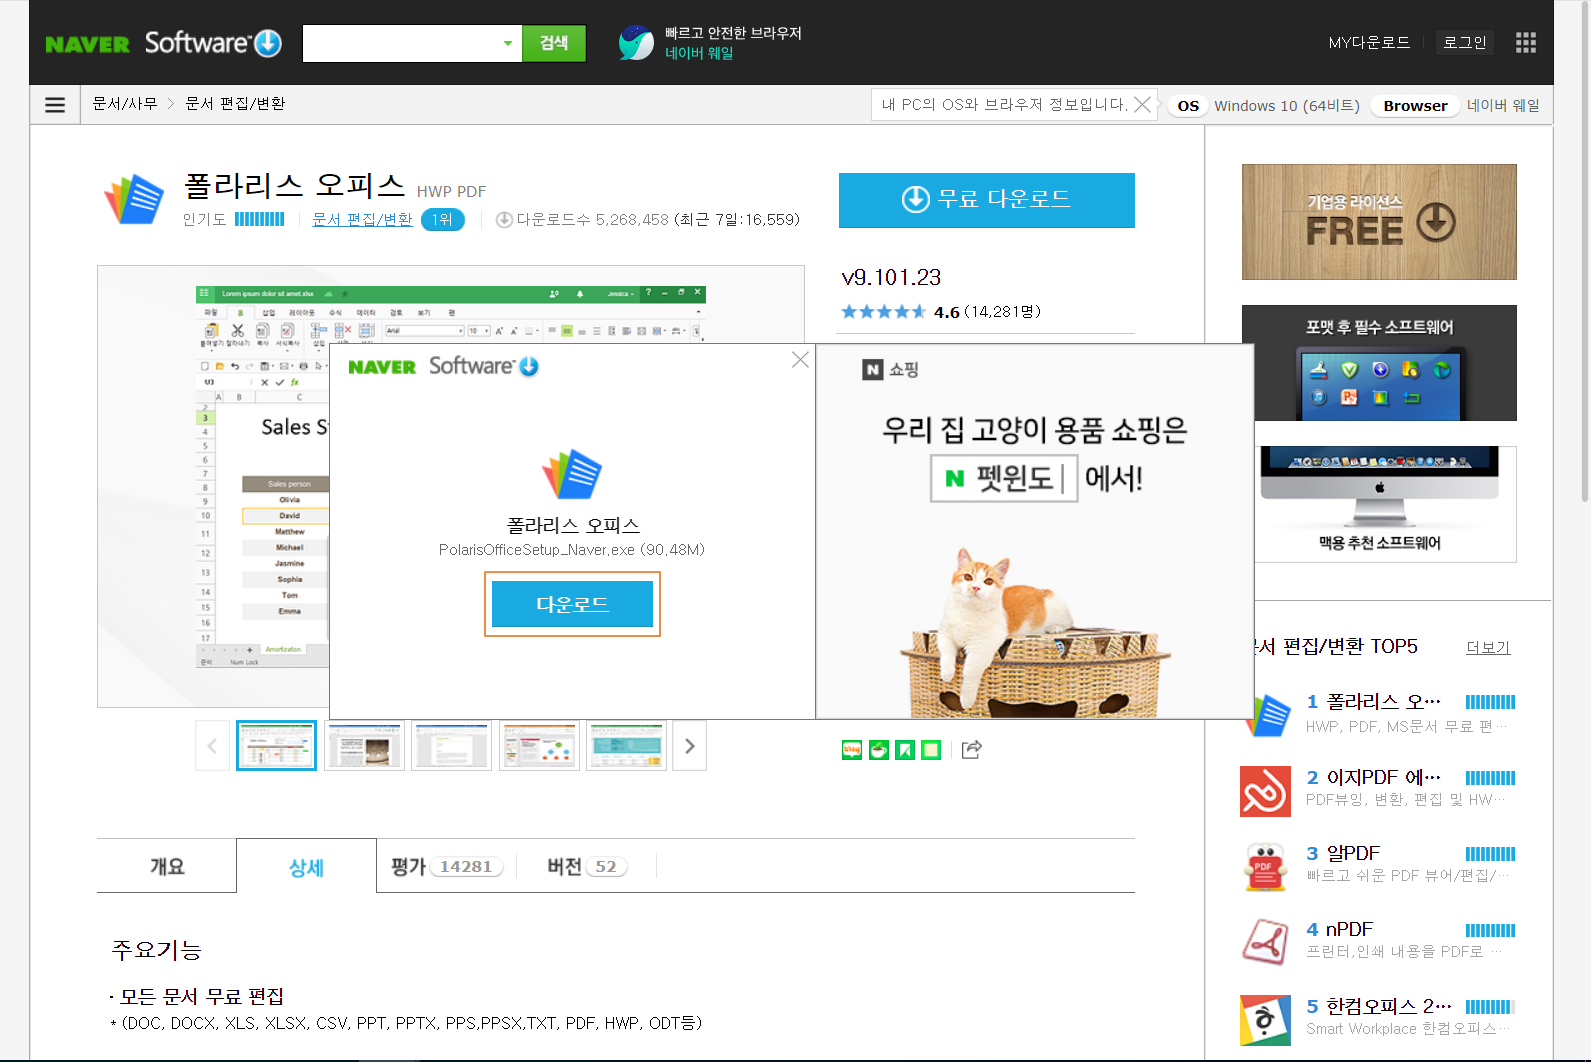Open nPDF icon in TOP5 list
1591x1062 pixels.
click(1265, 943)
